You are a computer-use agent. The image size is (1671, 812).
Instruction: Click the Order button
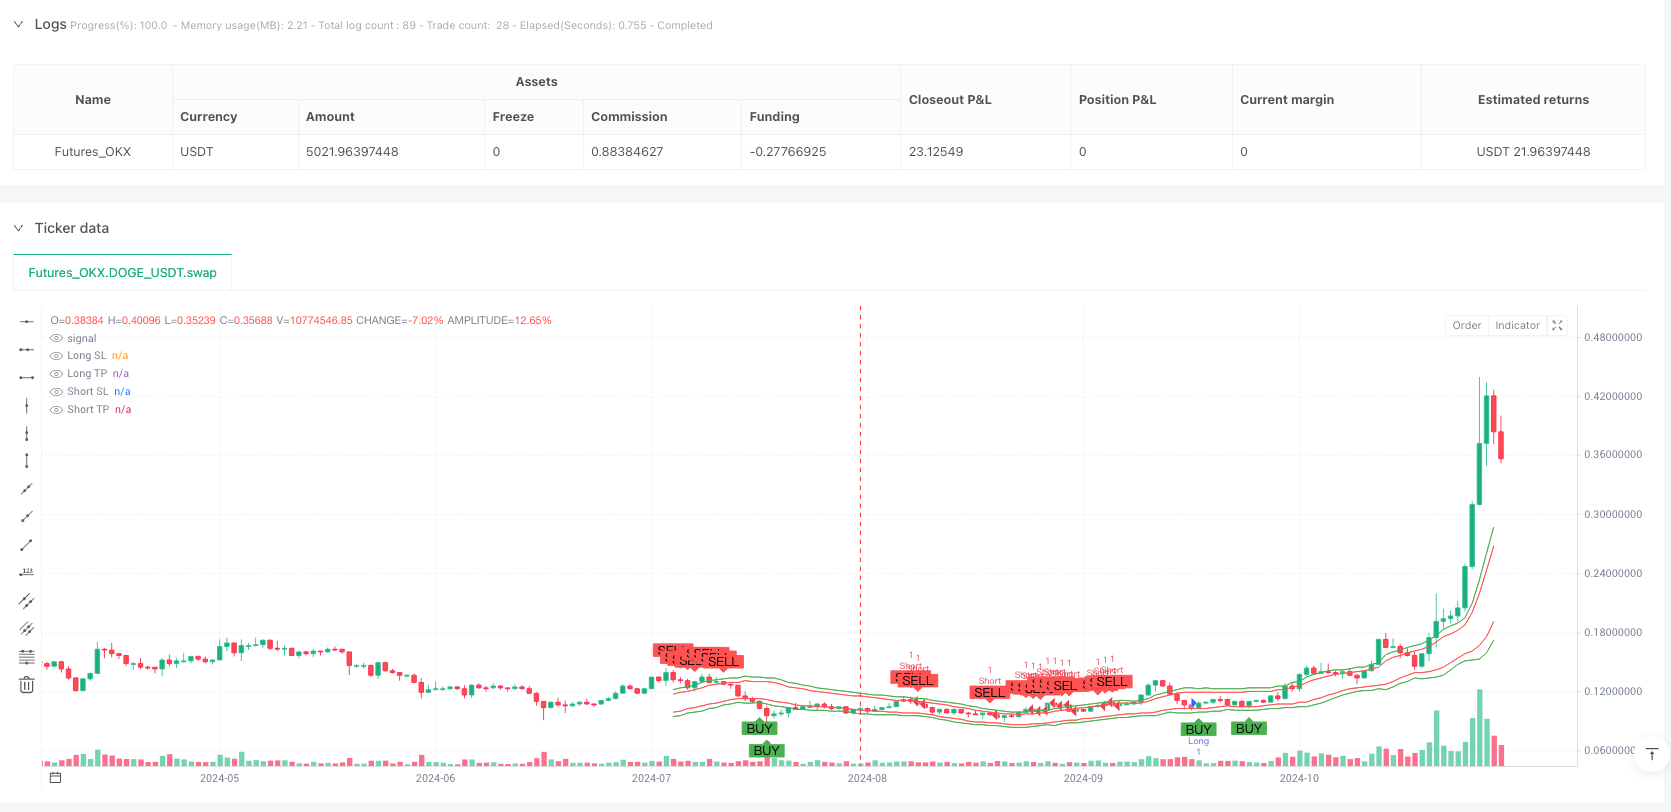point(1466,325)
